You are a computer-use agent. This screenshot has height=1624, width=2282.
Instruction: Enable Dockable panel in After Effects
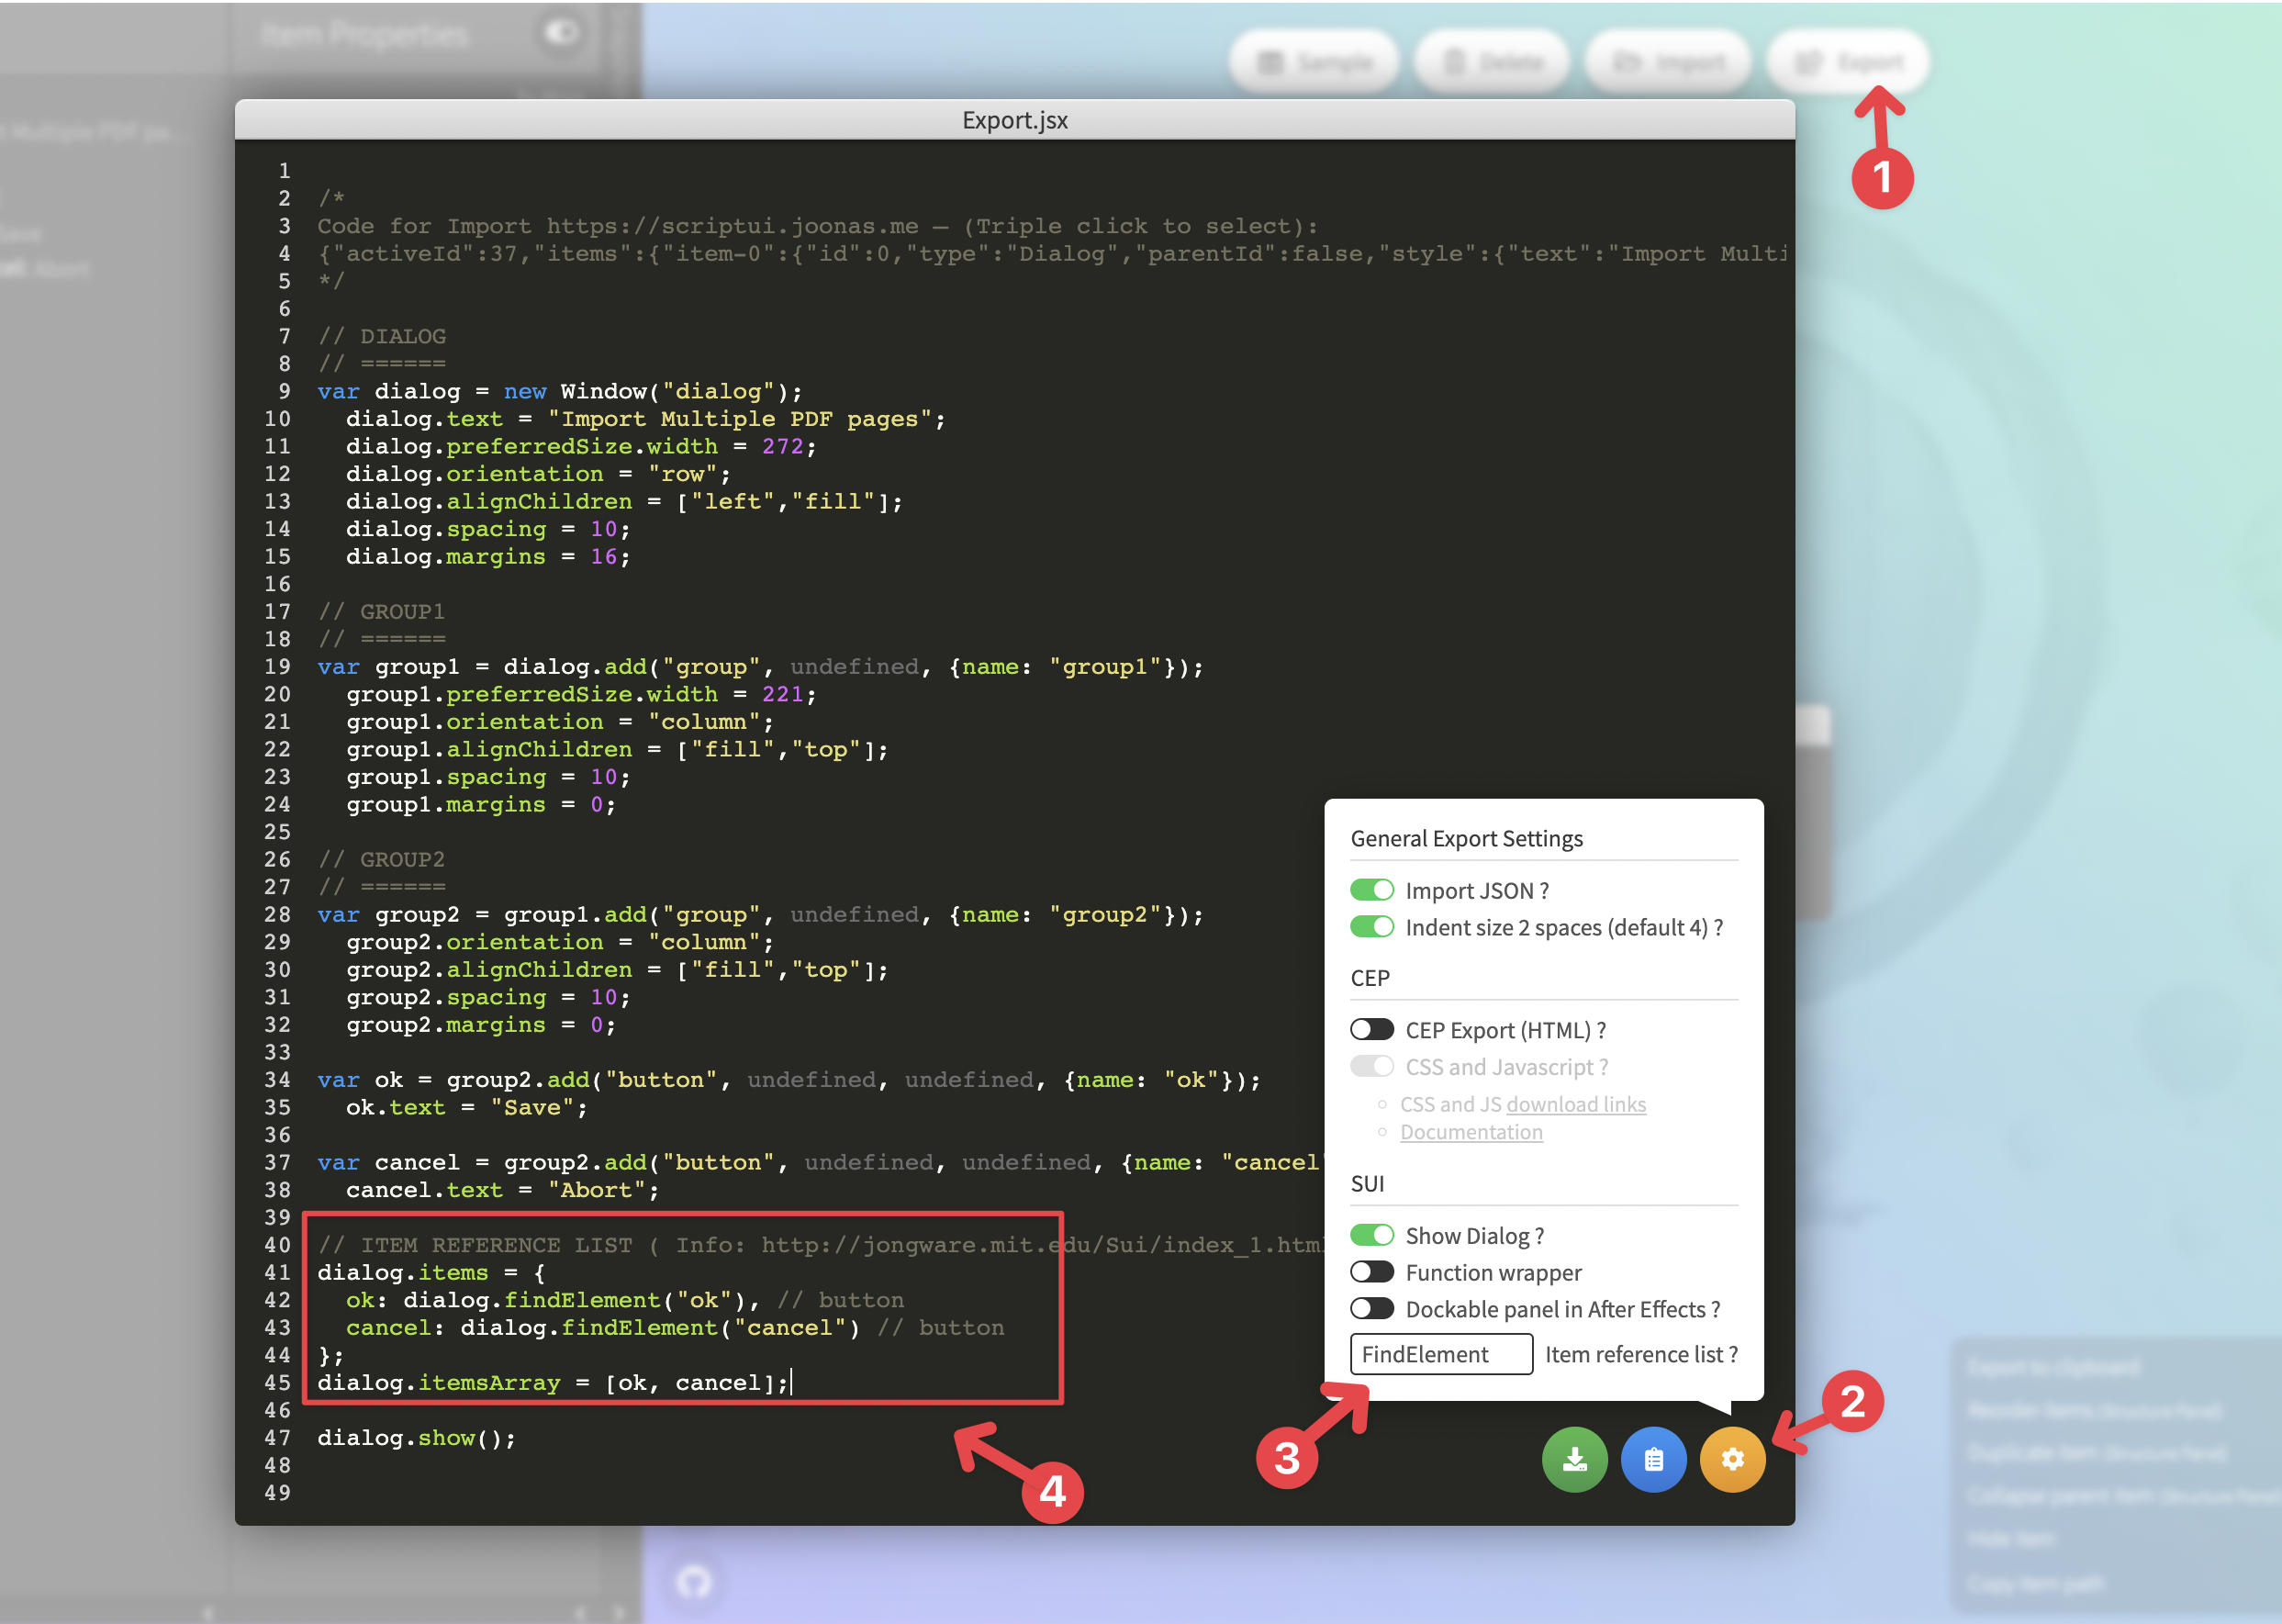pos(1372,1309)
